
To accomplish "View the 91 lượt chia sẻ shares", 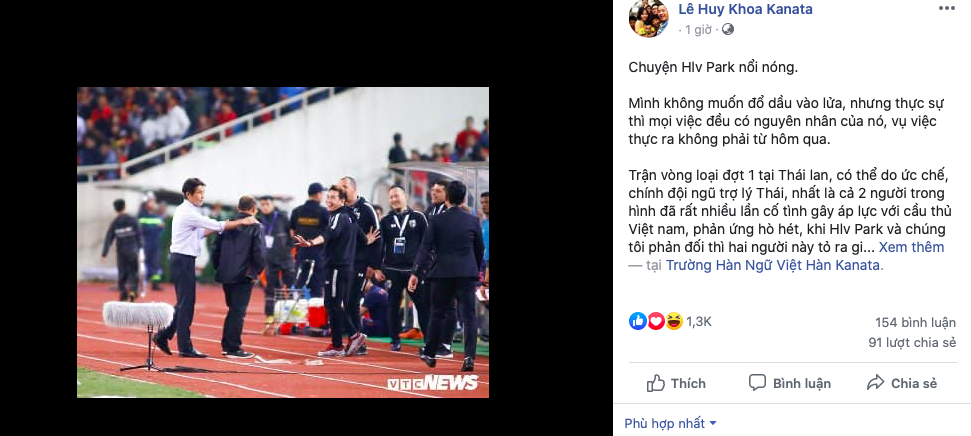I will [x=912, y=342].
